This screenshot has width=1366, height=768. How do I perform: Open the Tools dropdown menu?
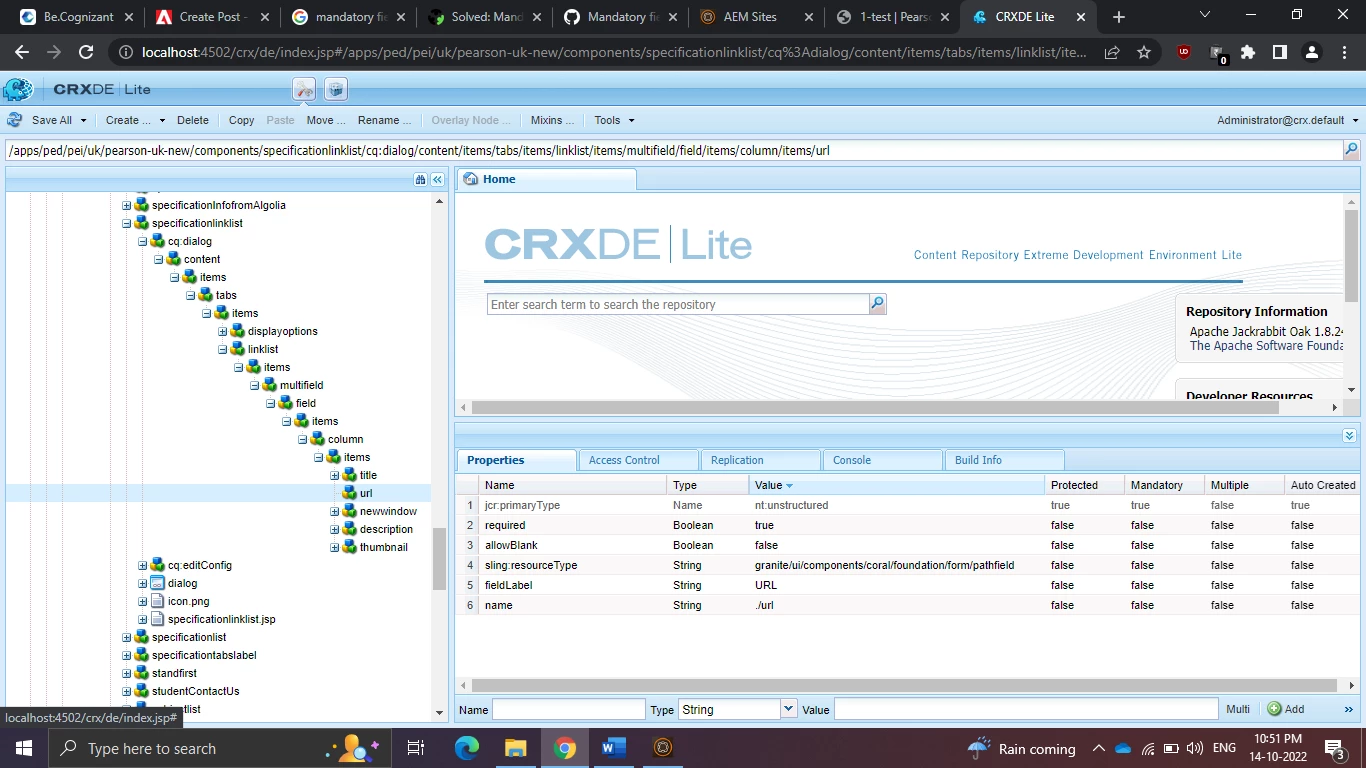(614, 120)
